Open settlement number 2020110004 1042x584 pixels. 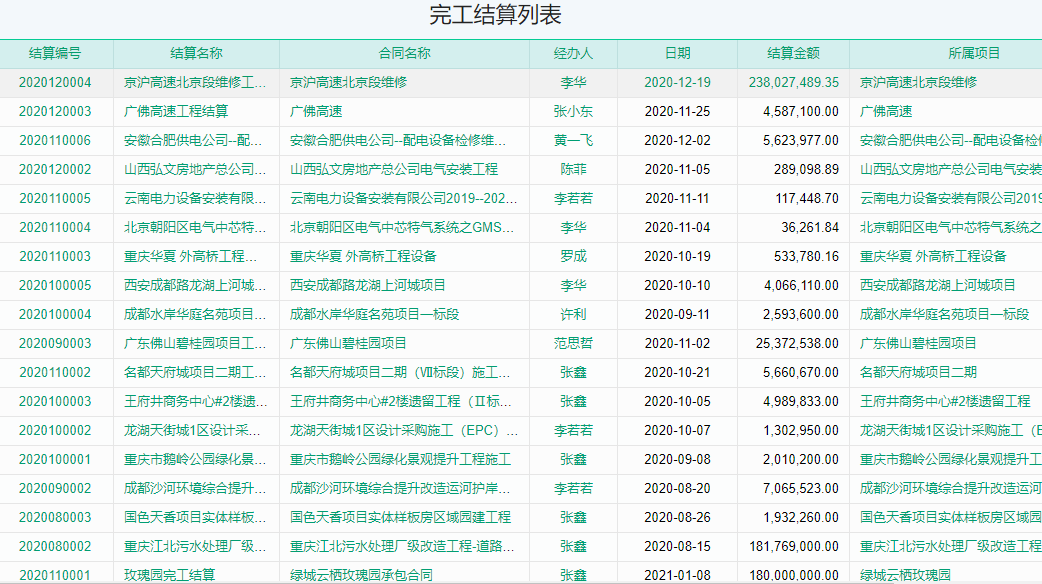click(55, 228)
